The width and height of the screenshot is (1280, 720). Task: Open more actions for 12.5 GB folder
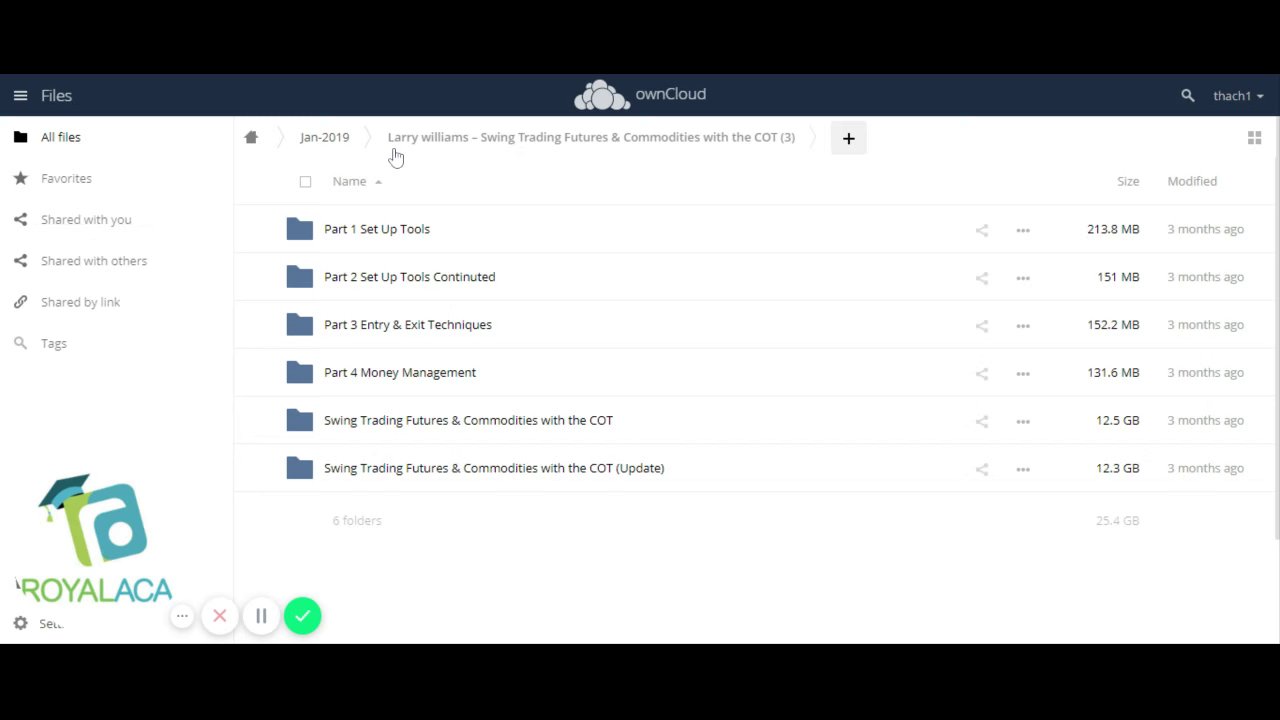(1023, 421)
